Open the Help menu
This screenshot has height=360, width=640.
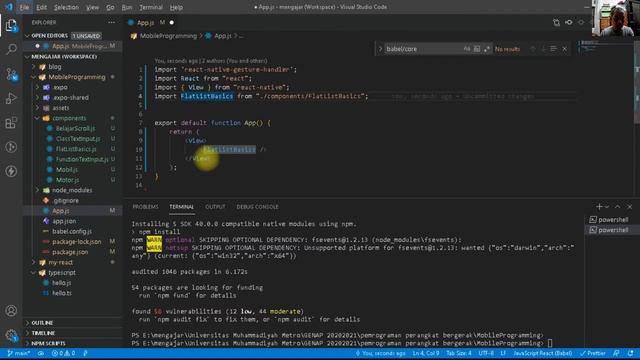(176, 7)
